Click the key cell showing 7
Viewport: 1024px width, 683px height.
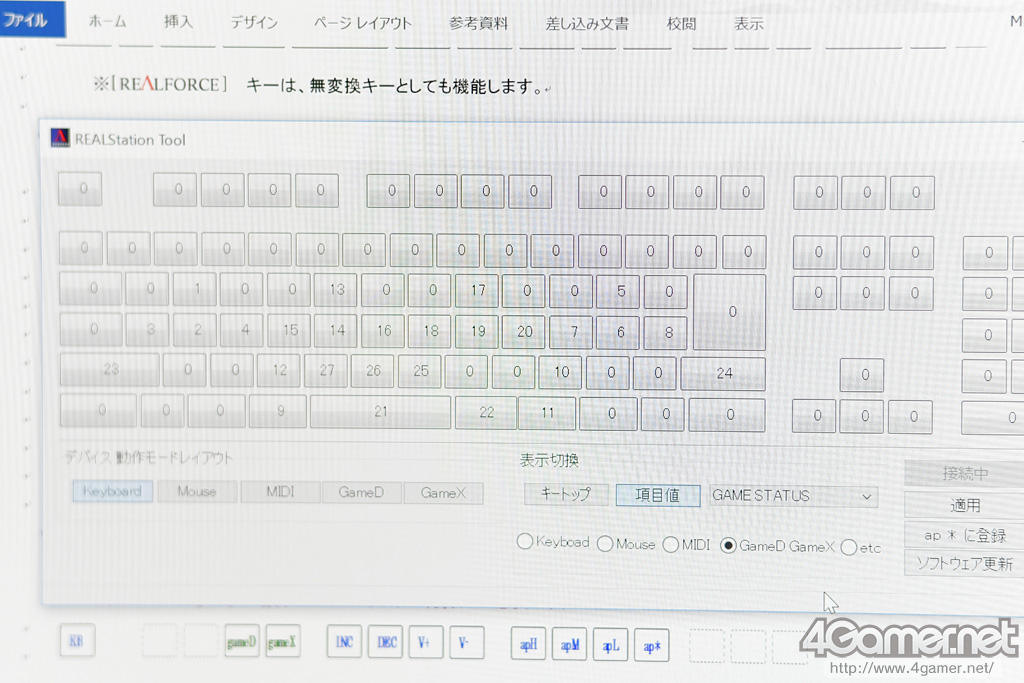(572, 332)
